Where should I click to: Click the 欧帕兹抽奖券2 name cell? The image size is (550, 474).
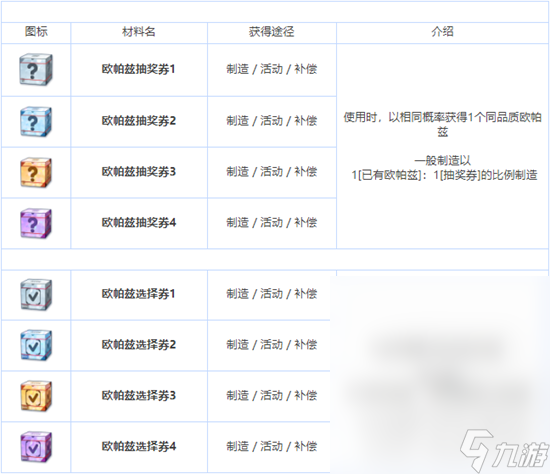(x=139, y=121)
